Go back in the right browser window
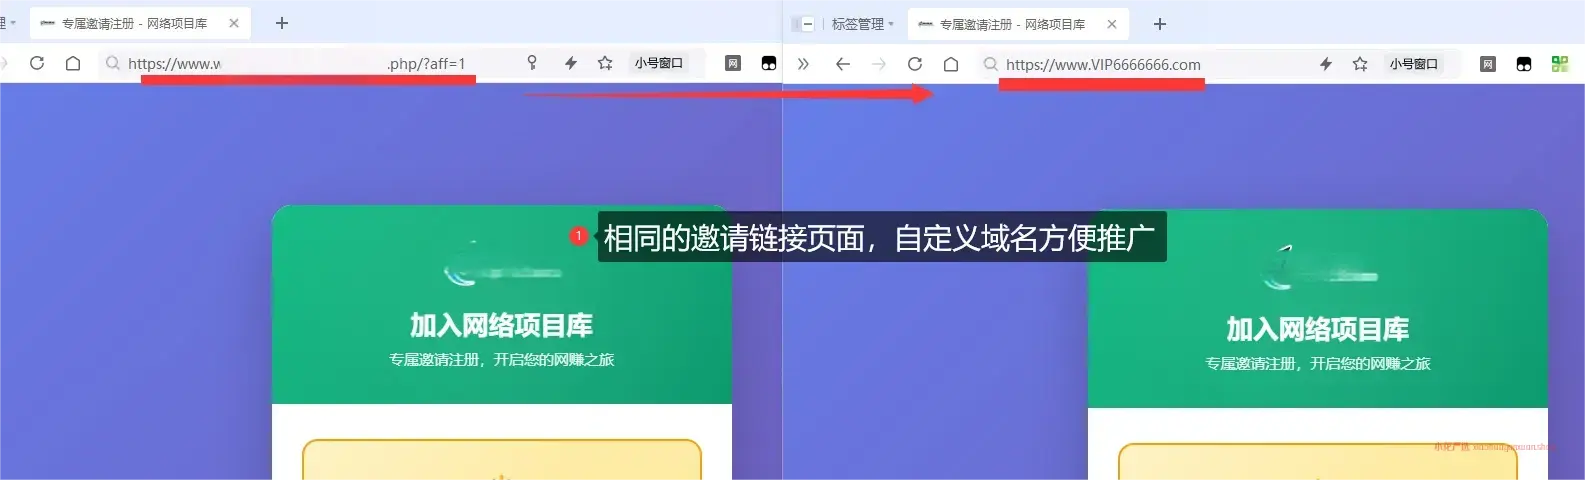 tap(843, 64)
